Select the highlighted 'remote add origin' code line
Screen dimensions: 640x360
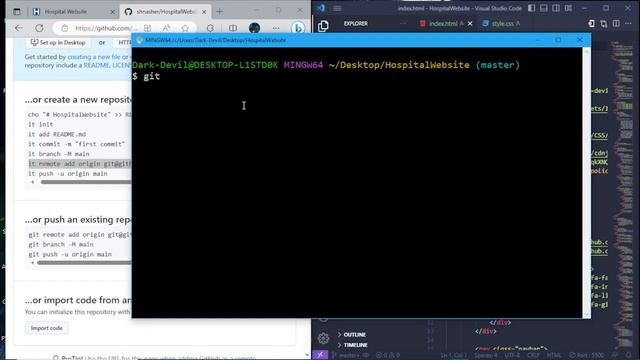80,164
